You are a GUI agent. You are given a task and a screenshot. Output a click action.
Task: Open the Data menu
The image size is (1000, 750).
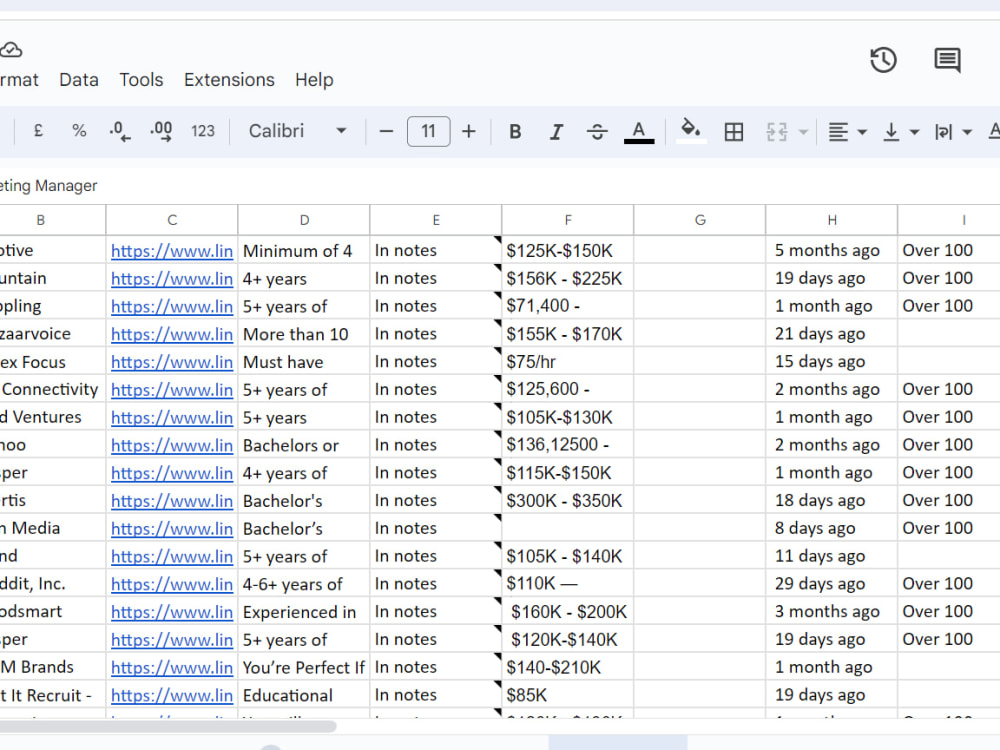click(79, 80)
